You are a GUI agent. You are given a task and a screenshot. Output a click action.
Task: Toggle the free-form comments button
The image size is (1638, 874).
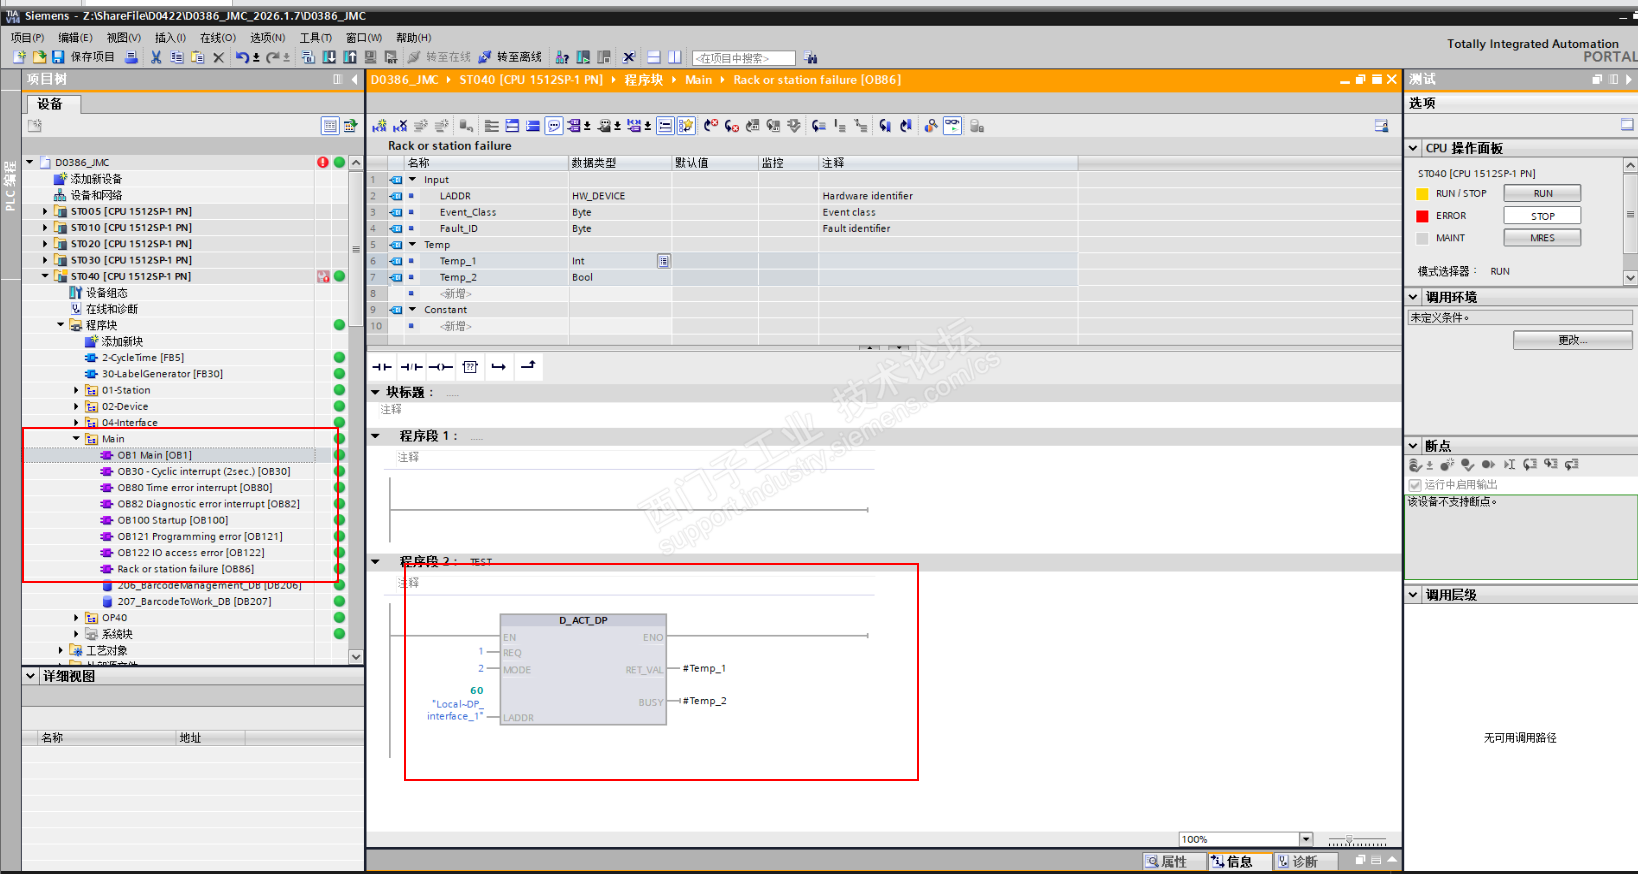(554, 126)
